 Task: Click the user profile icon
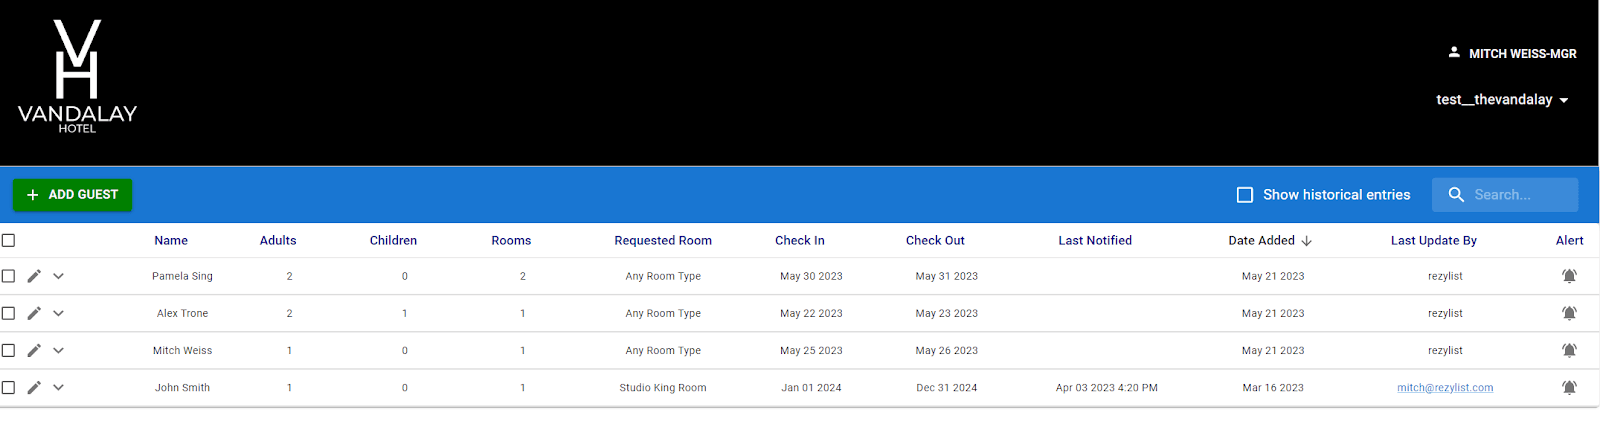(1454, 52)
